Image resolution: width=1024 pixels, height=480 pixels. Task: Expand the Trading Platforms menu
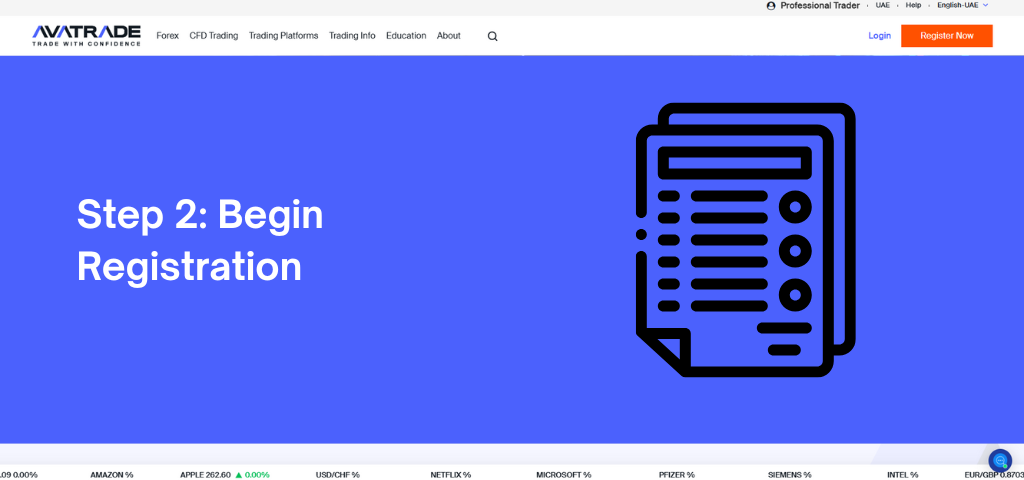coord(283,36)
